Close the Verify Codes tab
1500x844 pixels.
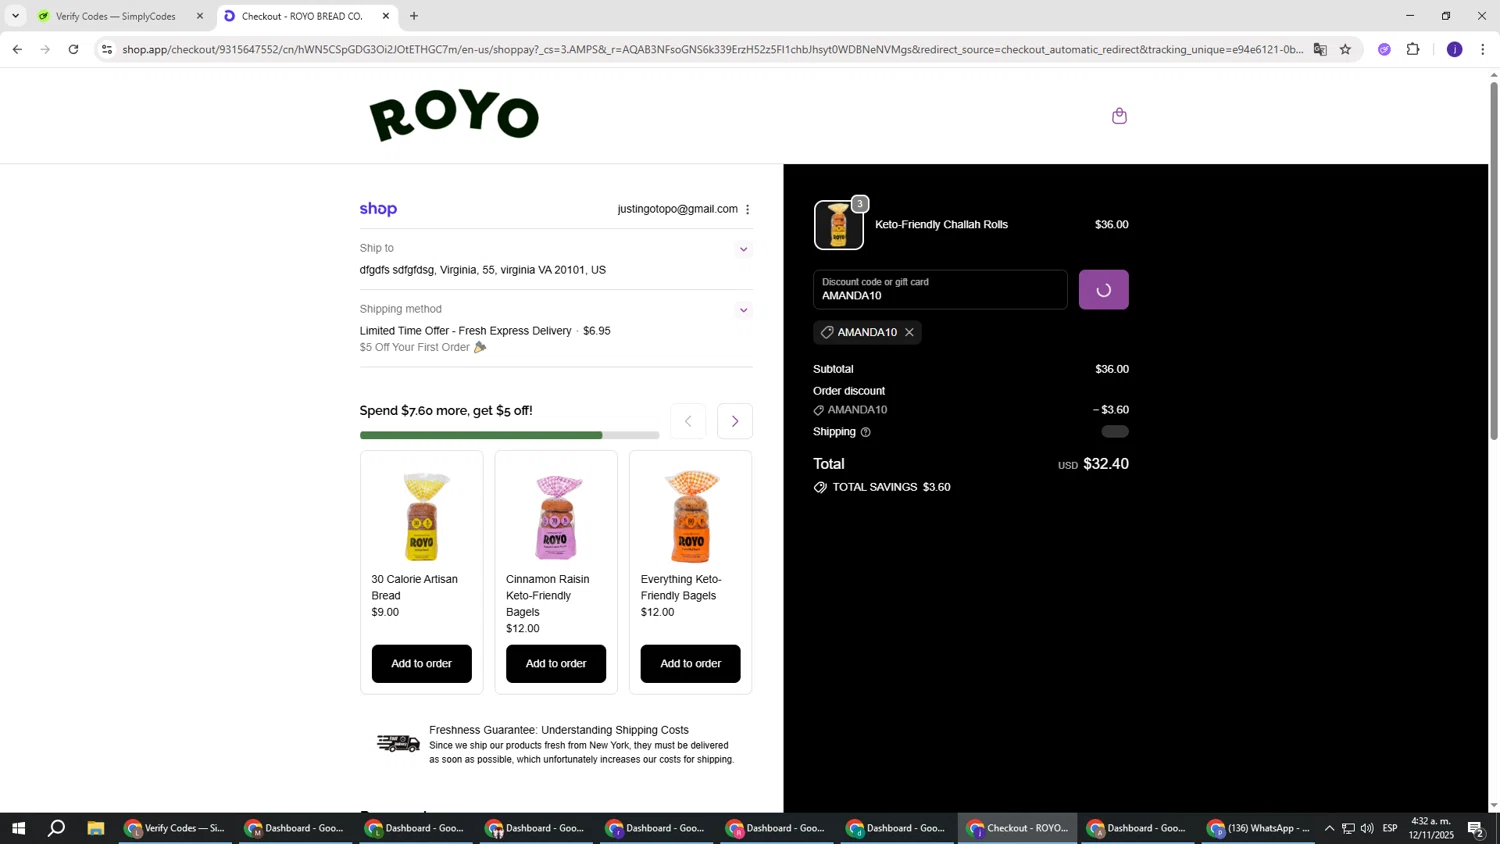coord(199,16)
